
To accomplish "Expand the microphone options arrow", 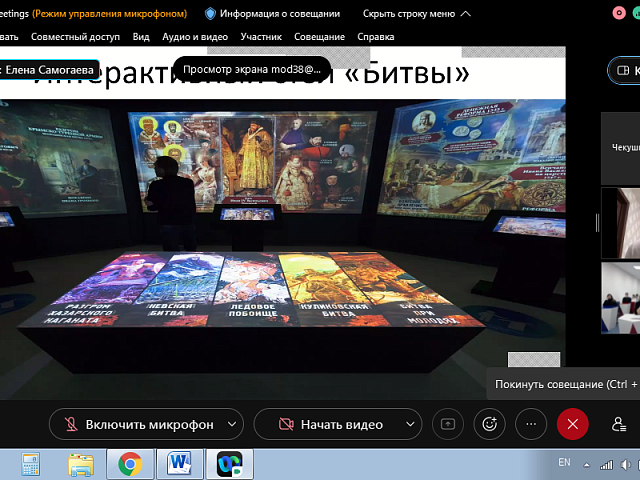I will [232, 424].
